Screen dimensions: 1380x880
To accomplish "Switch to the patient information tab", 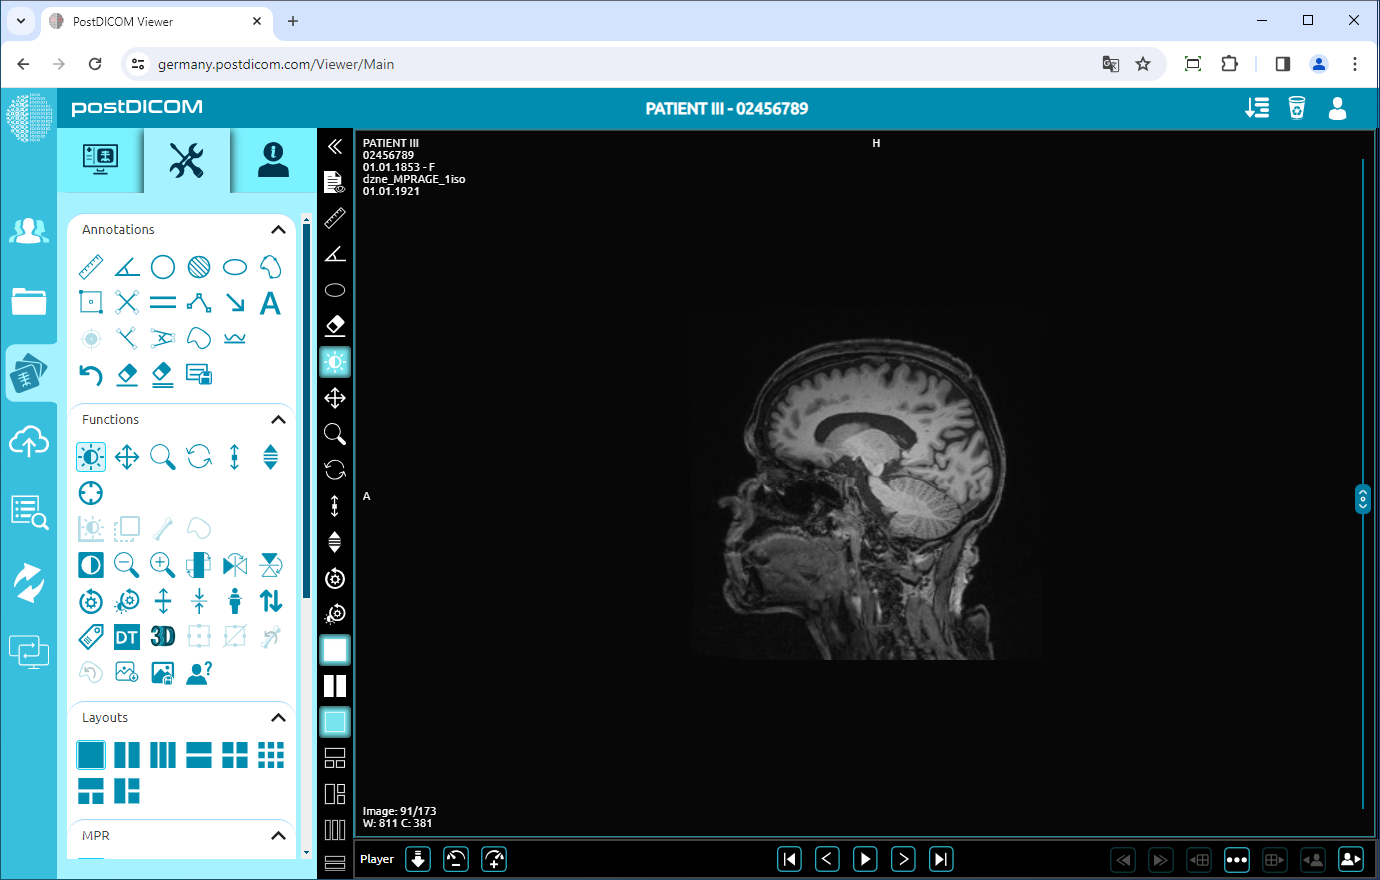I will [x=270, y=160].
